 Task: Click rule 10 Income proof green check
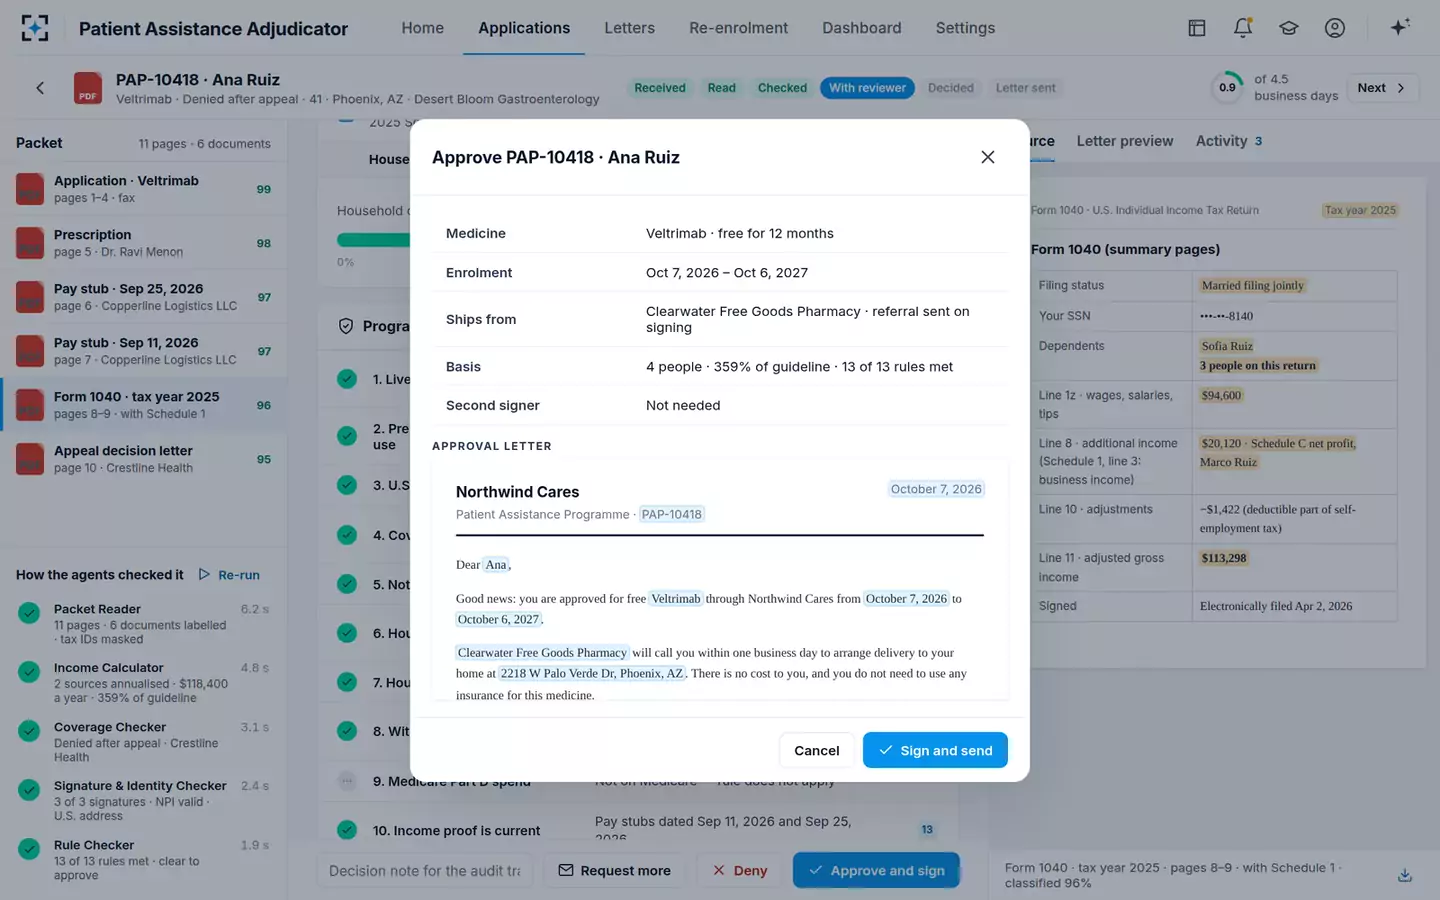pyautogui.click(x=347, y=830)
